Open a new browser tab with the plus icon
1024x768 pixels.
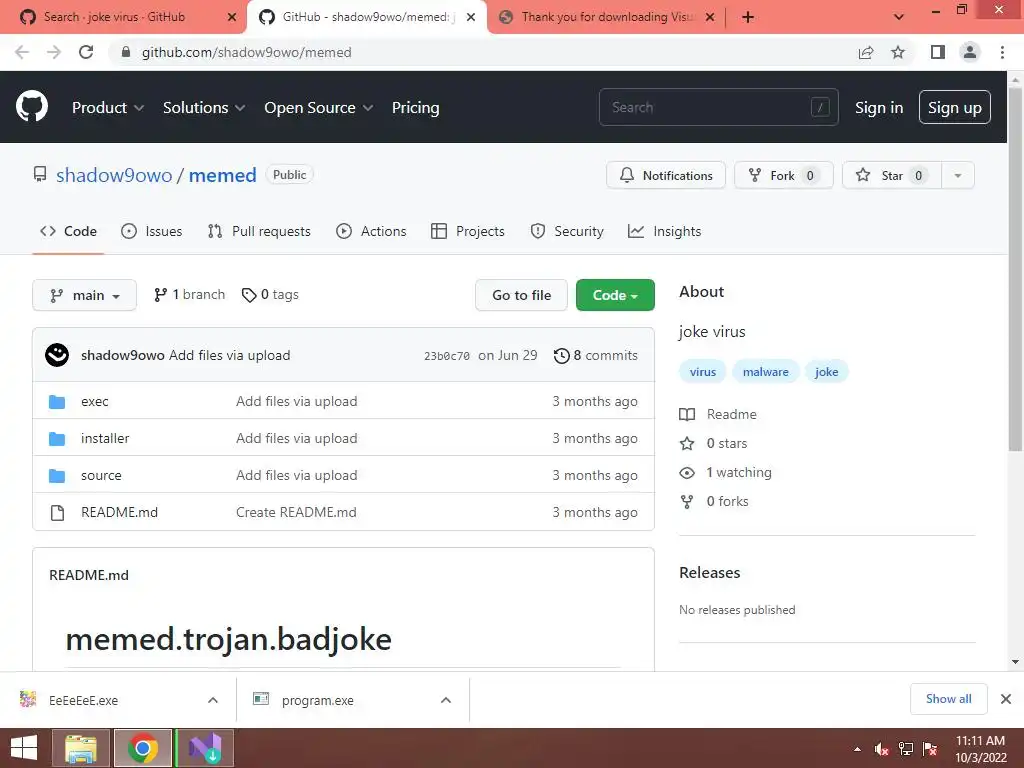[748, 17]
